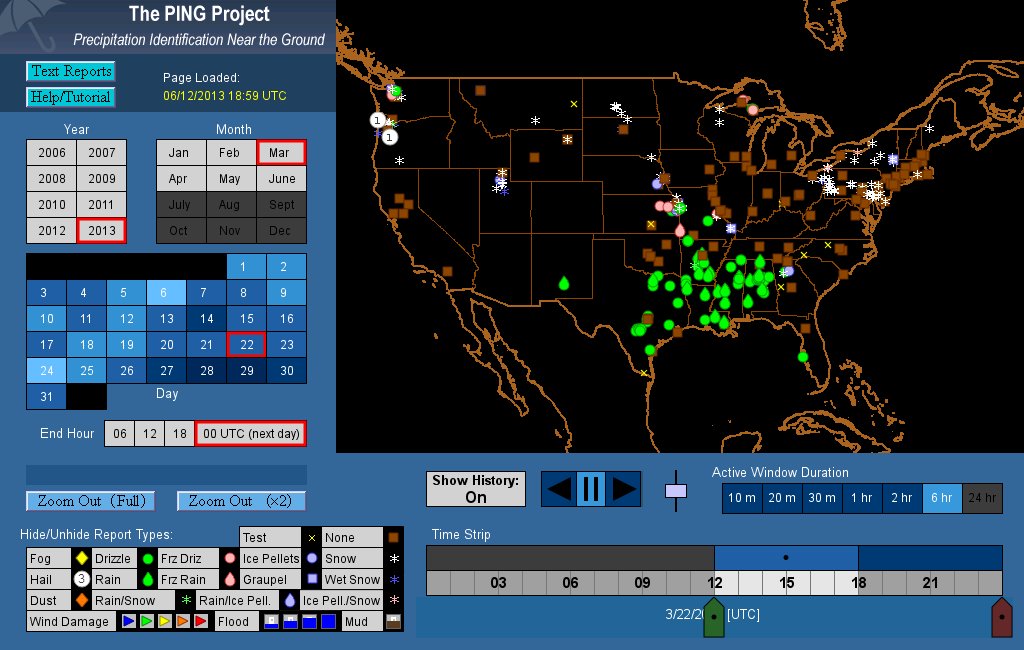Pause the animation playback
This screenshot has width=1024, height=650.
[590, 489]
